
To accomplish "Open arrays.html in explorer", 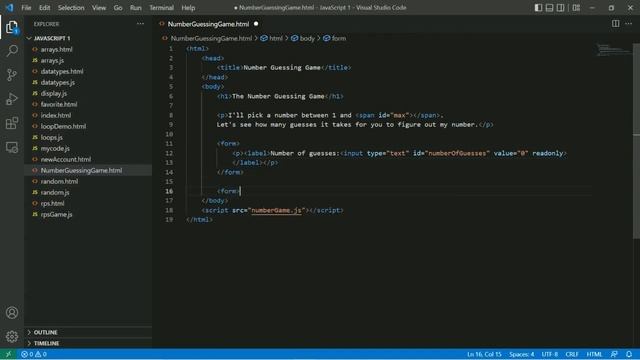I will (x=56, y=49).
